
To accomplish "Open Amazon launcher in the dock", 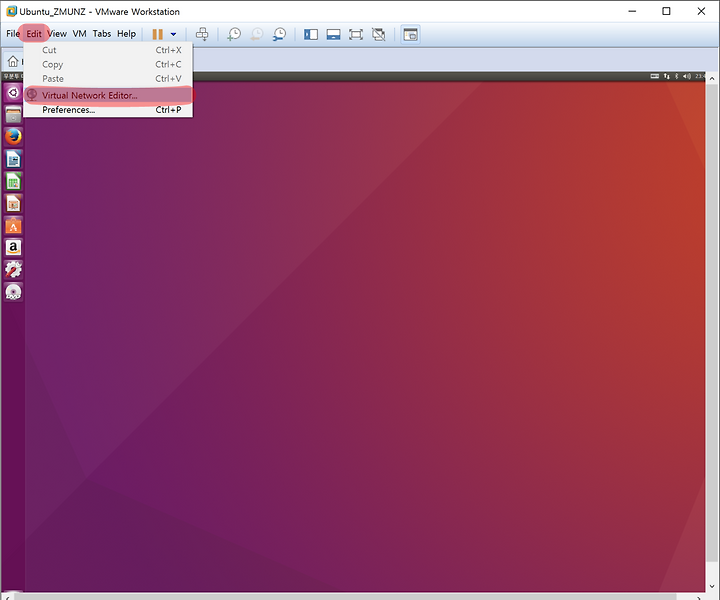I will [13, 247].
